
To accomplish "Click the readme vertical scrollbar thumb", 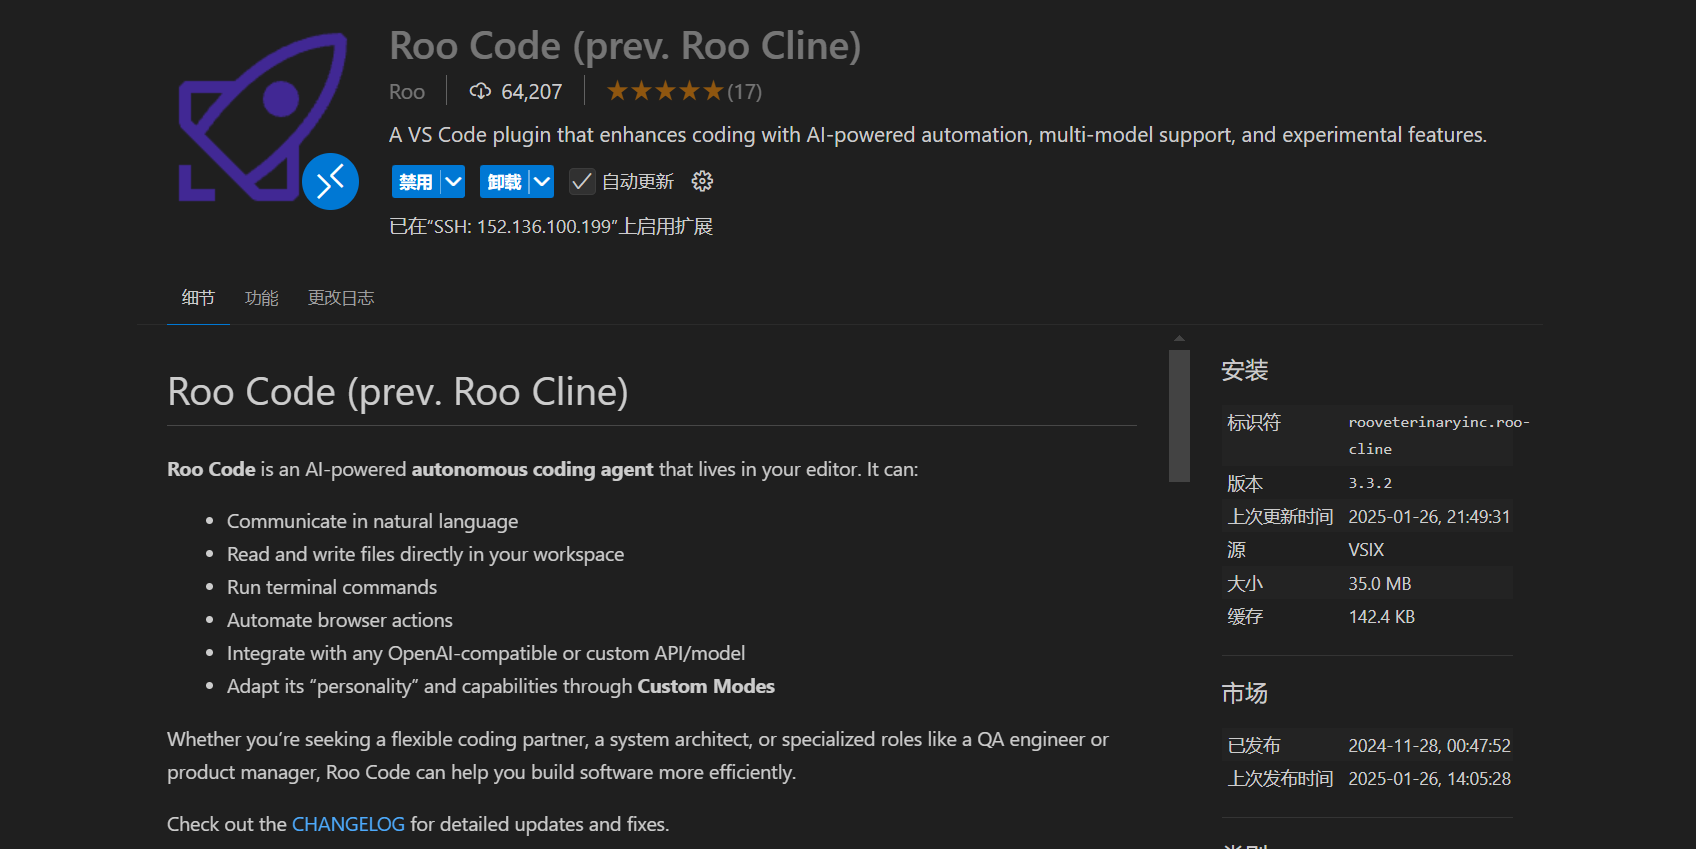I will (1179, 415).
